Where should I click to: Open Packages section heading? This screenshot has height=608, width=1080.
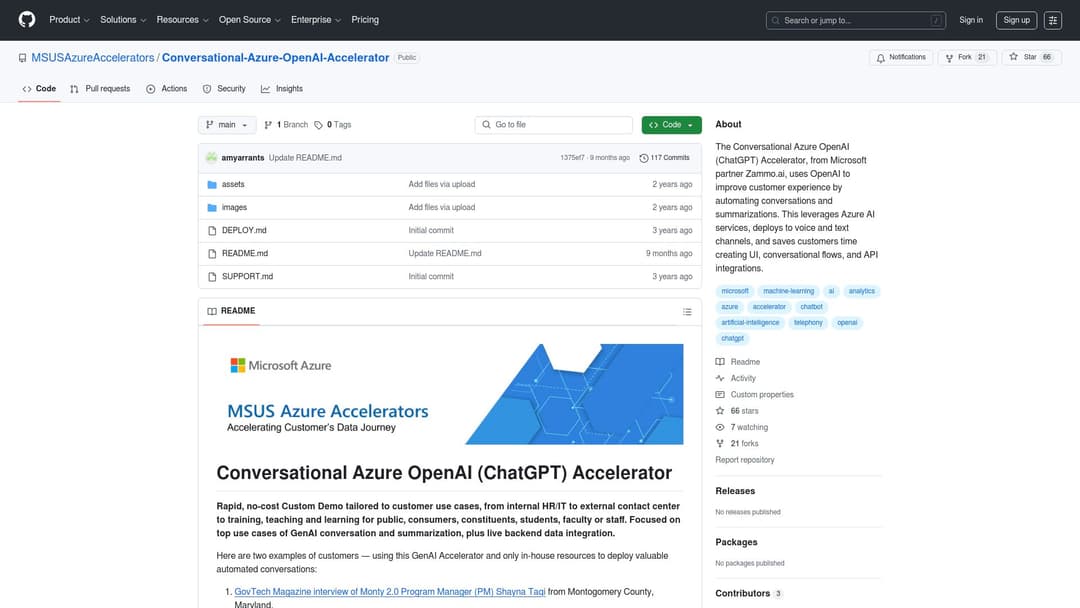pos(736,543)
